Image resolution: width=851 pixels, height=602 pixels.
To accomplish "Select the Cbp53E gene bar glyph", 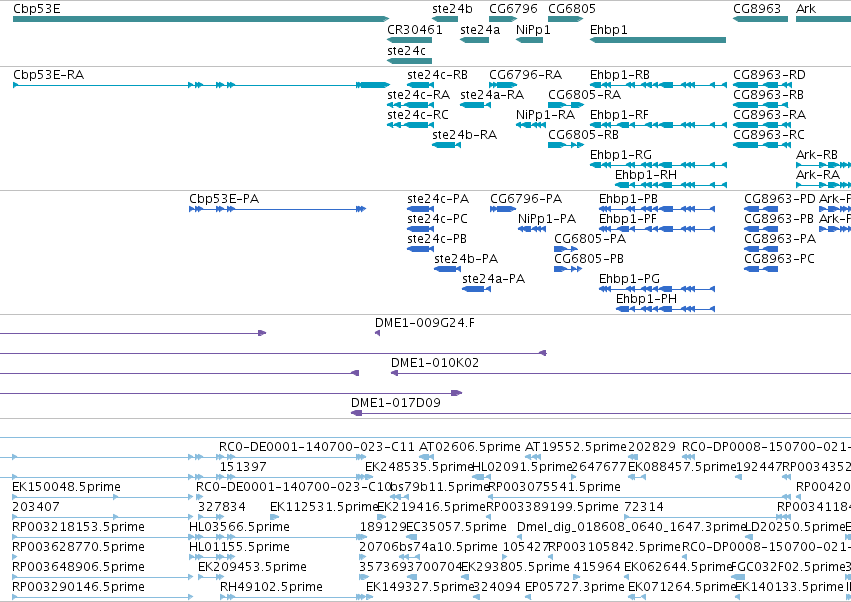I will (x=201, y=20).
